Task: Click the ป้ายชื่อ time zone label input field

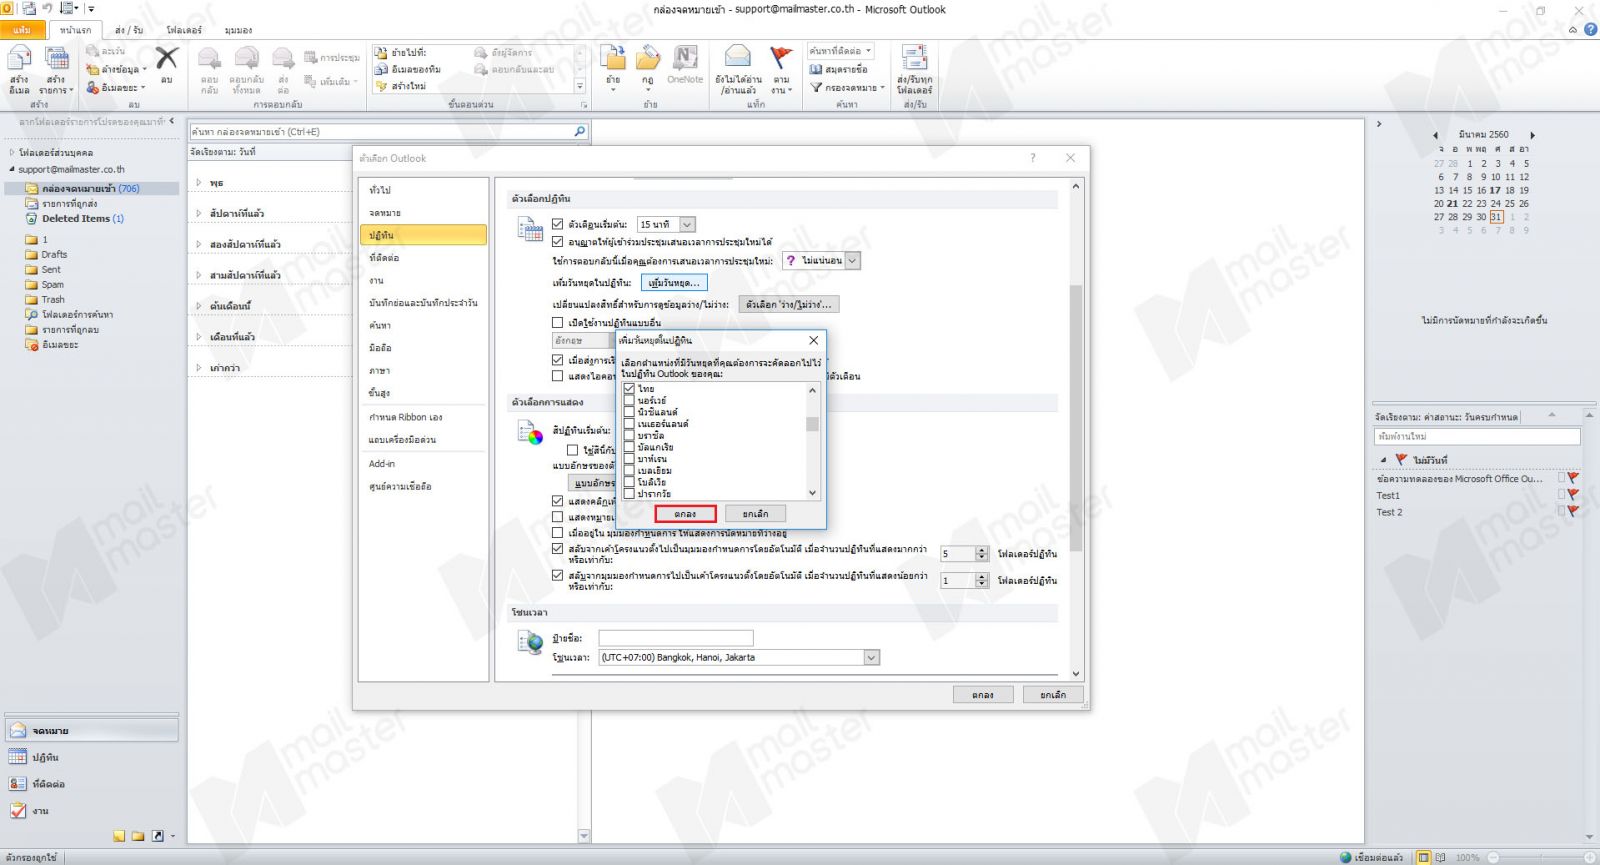Action: [x=676, y=638]
